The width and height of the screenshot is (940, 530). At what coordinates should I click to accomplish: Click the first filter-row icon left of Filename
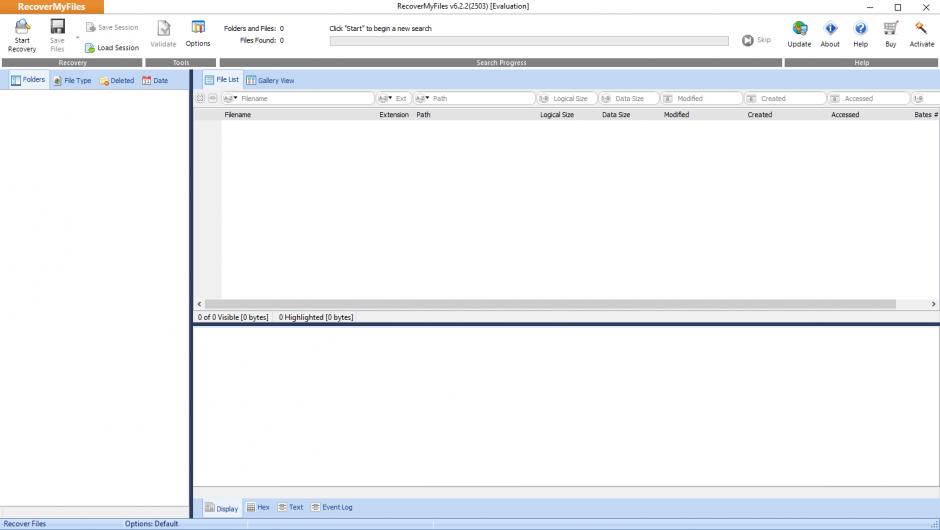click(x=200, y=98)
